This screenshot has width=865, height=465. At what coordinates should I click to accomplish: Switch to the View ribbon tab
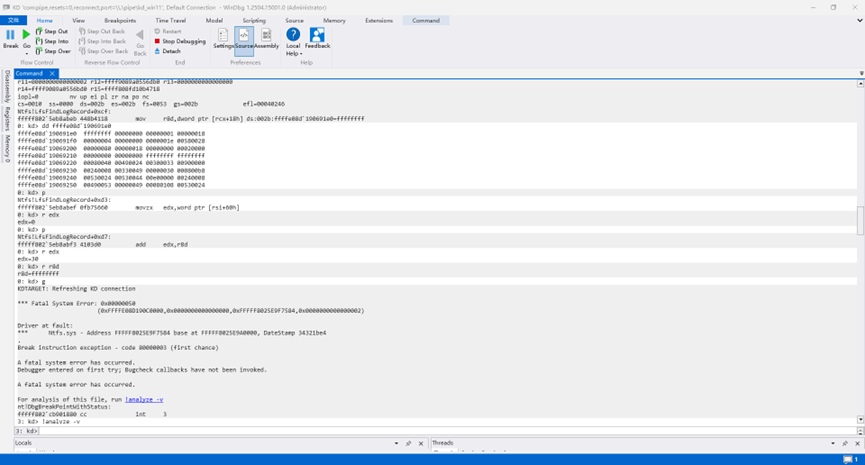(x=78, y=20)
